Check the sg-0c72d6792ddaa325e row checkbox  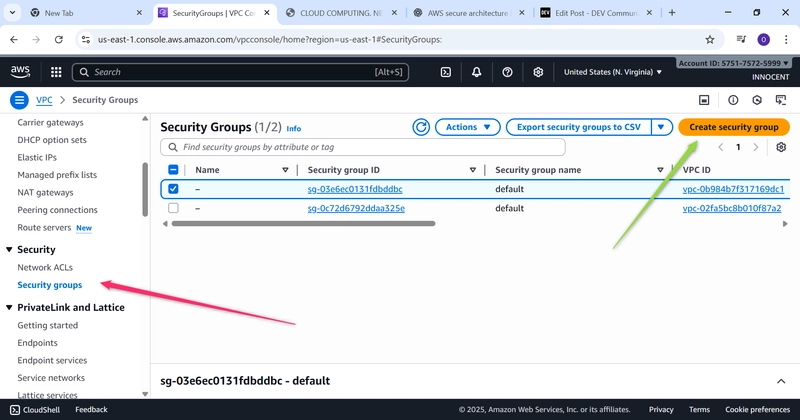[x=173, y=208]
